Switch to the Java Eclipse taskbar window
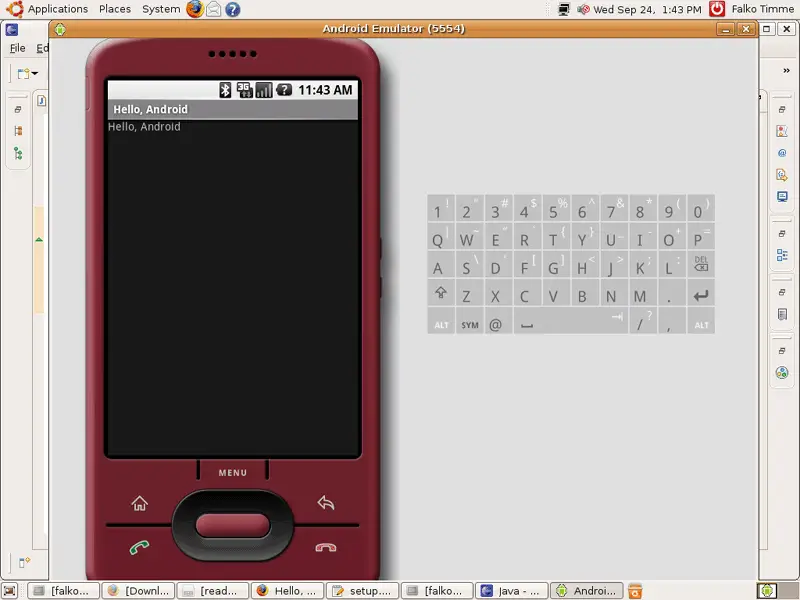Viewport: 800px width, 600px height. [512, 591]
